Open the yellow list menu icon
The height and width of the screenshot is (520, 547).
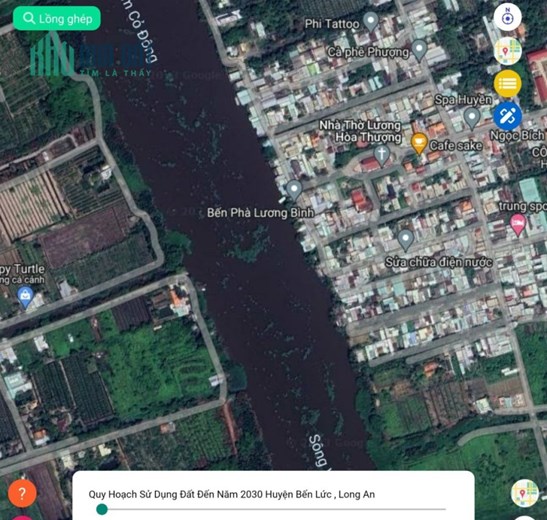508,84
